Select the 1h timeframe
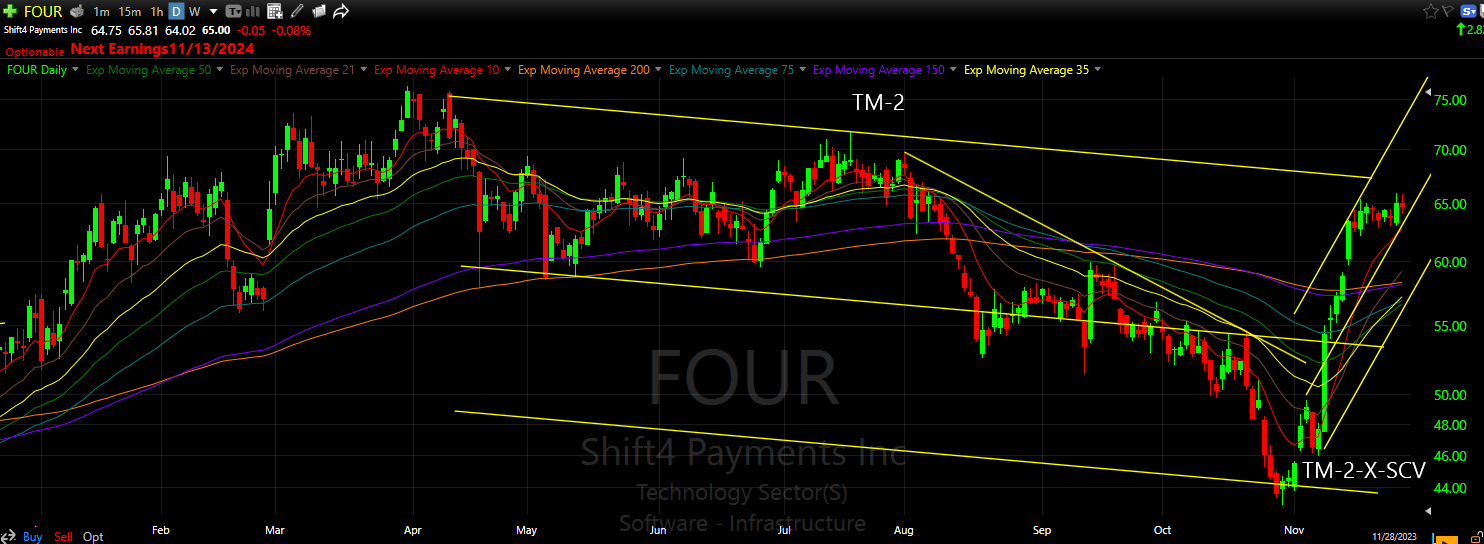This screenshot has width=1484, height=544. point(157,11)
